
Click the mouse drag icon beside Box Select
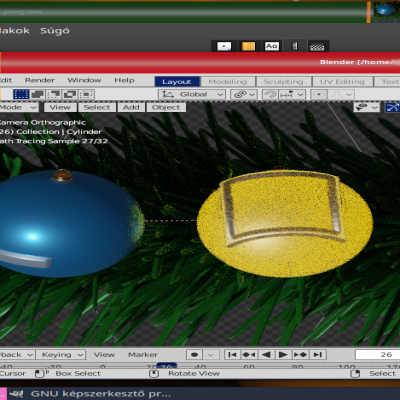42,374
